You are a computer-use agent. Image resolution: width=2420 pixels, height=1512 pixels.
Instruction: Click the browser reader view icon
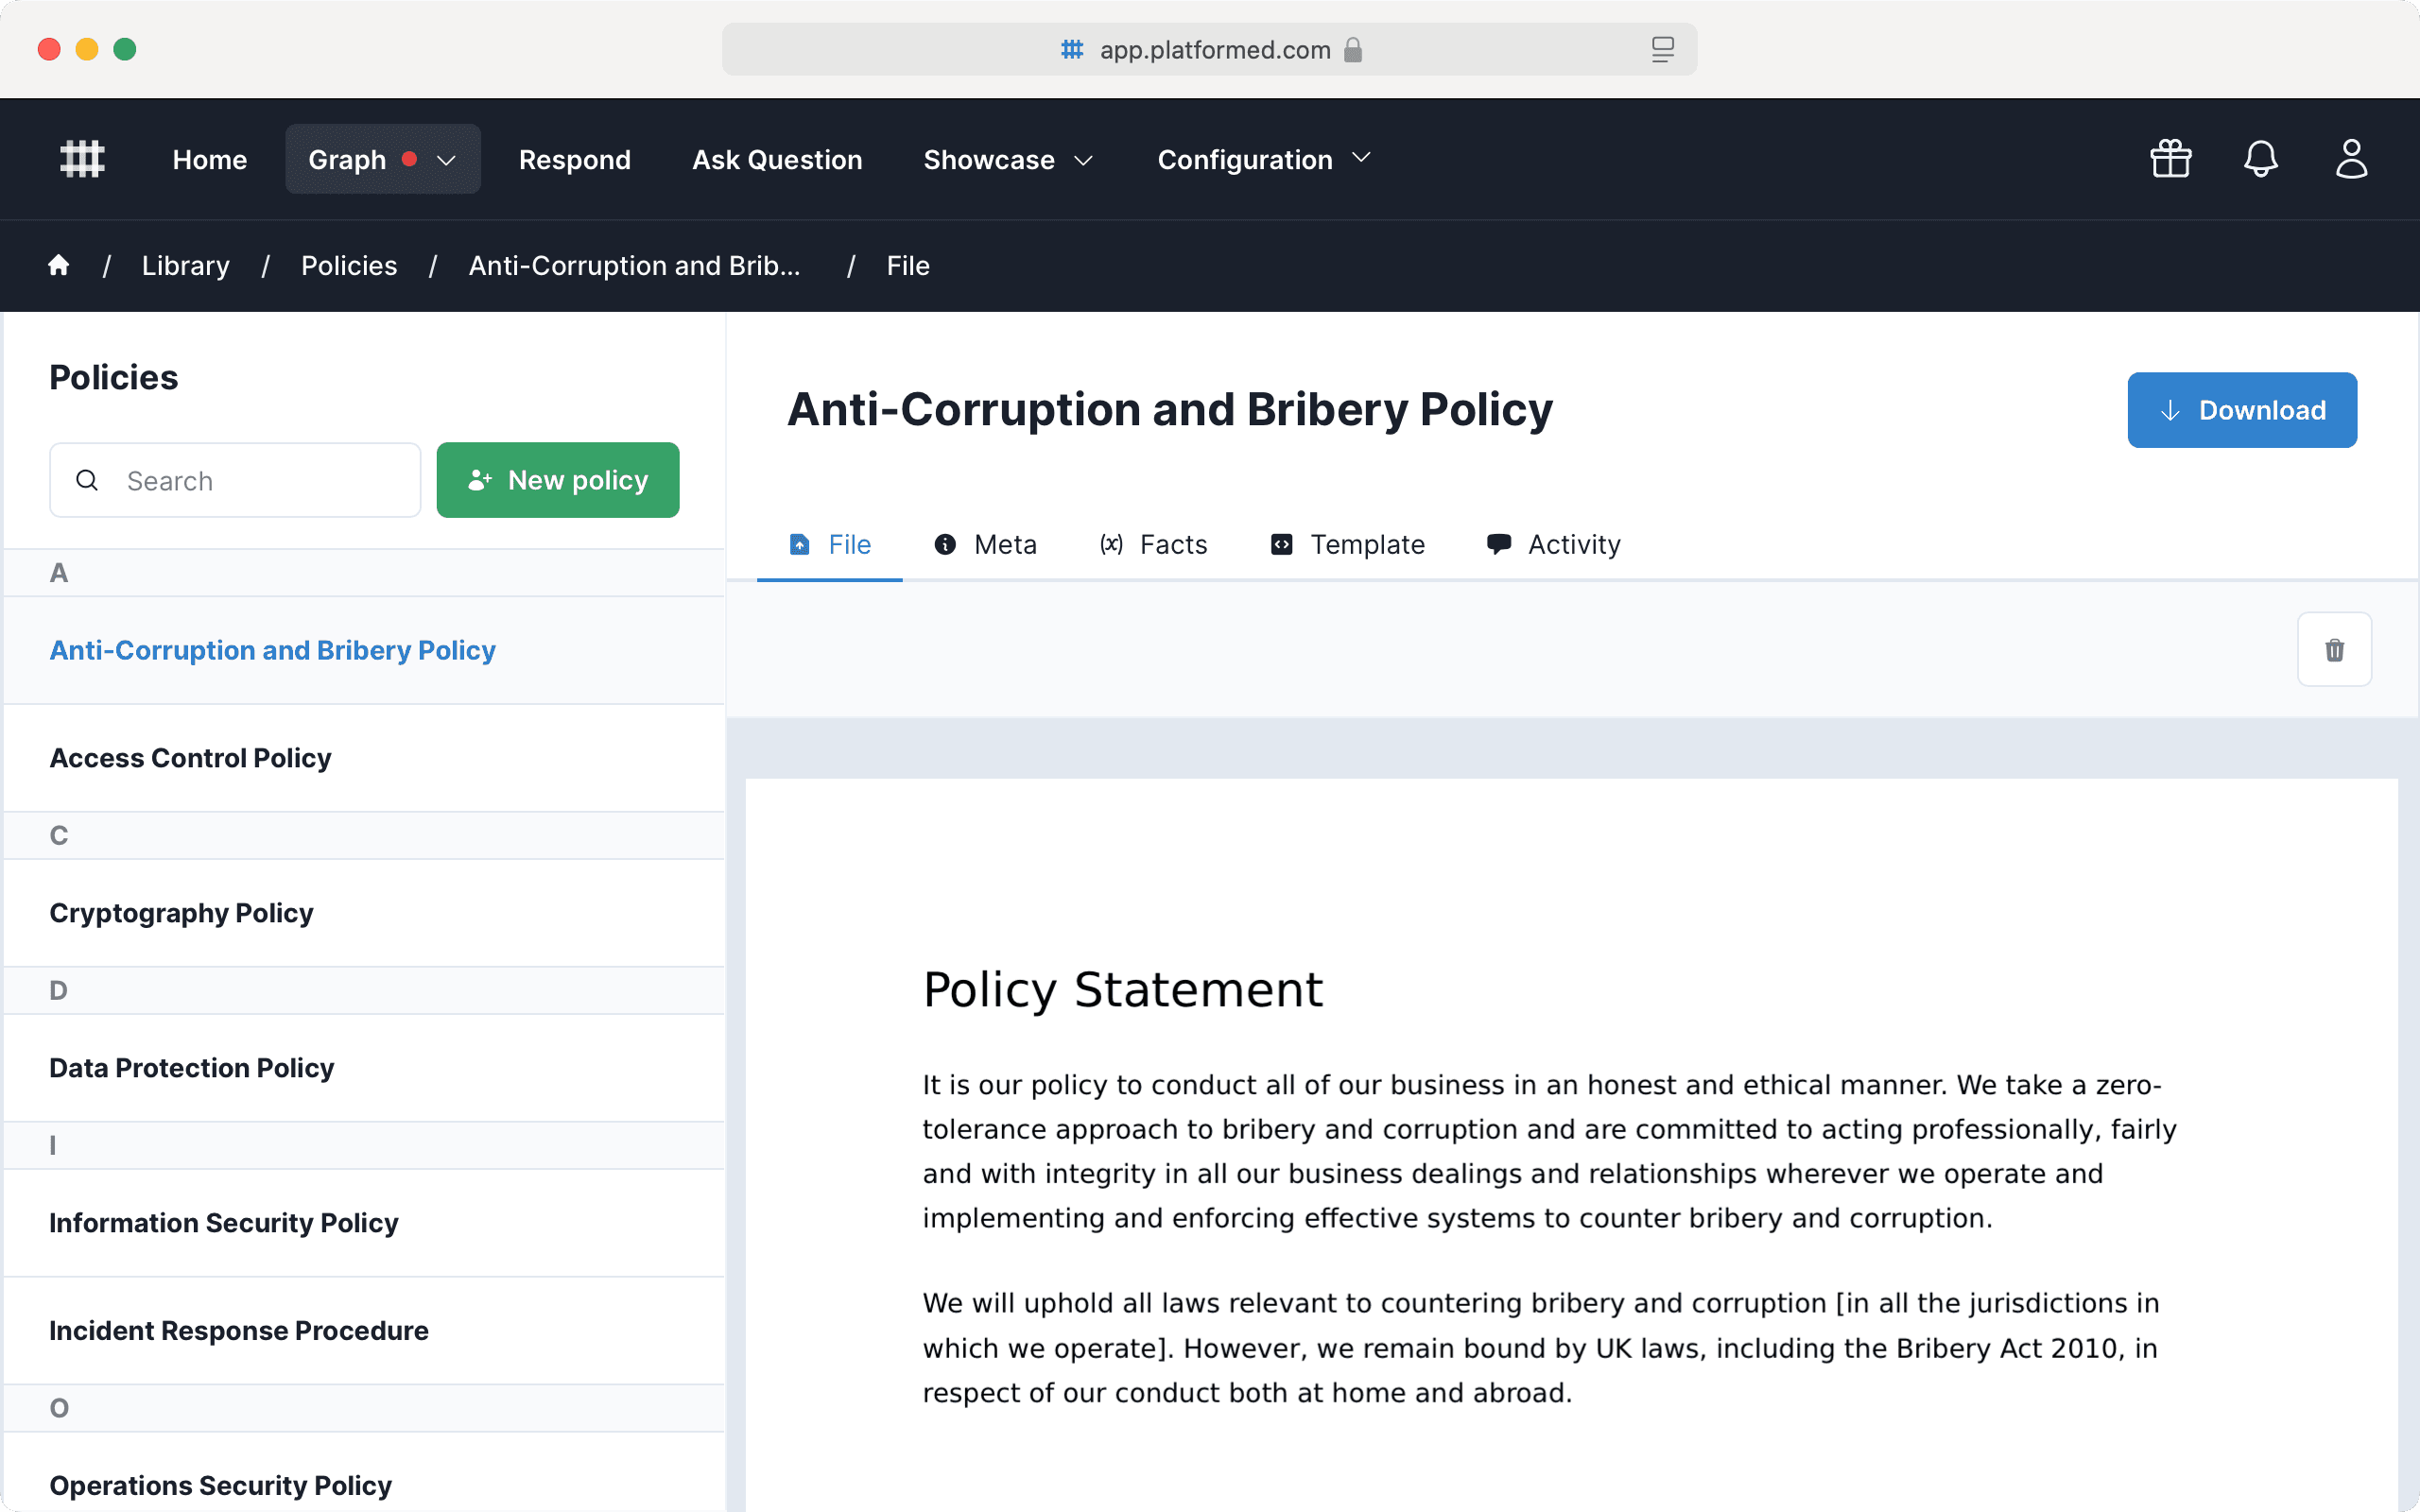point(1662,49)
